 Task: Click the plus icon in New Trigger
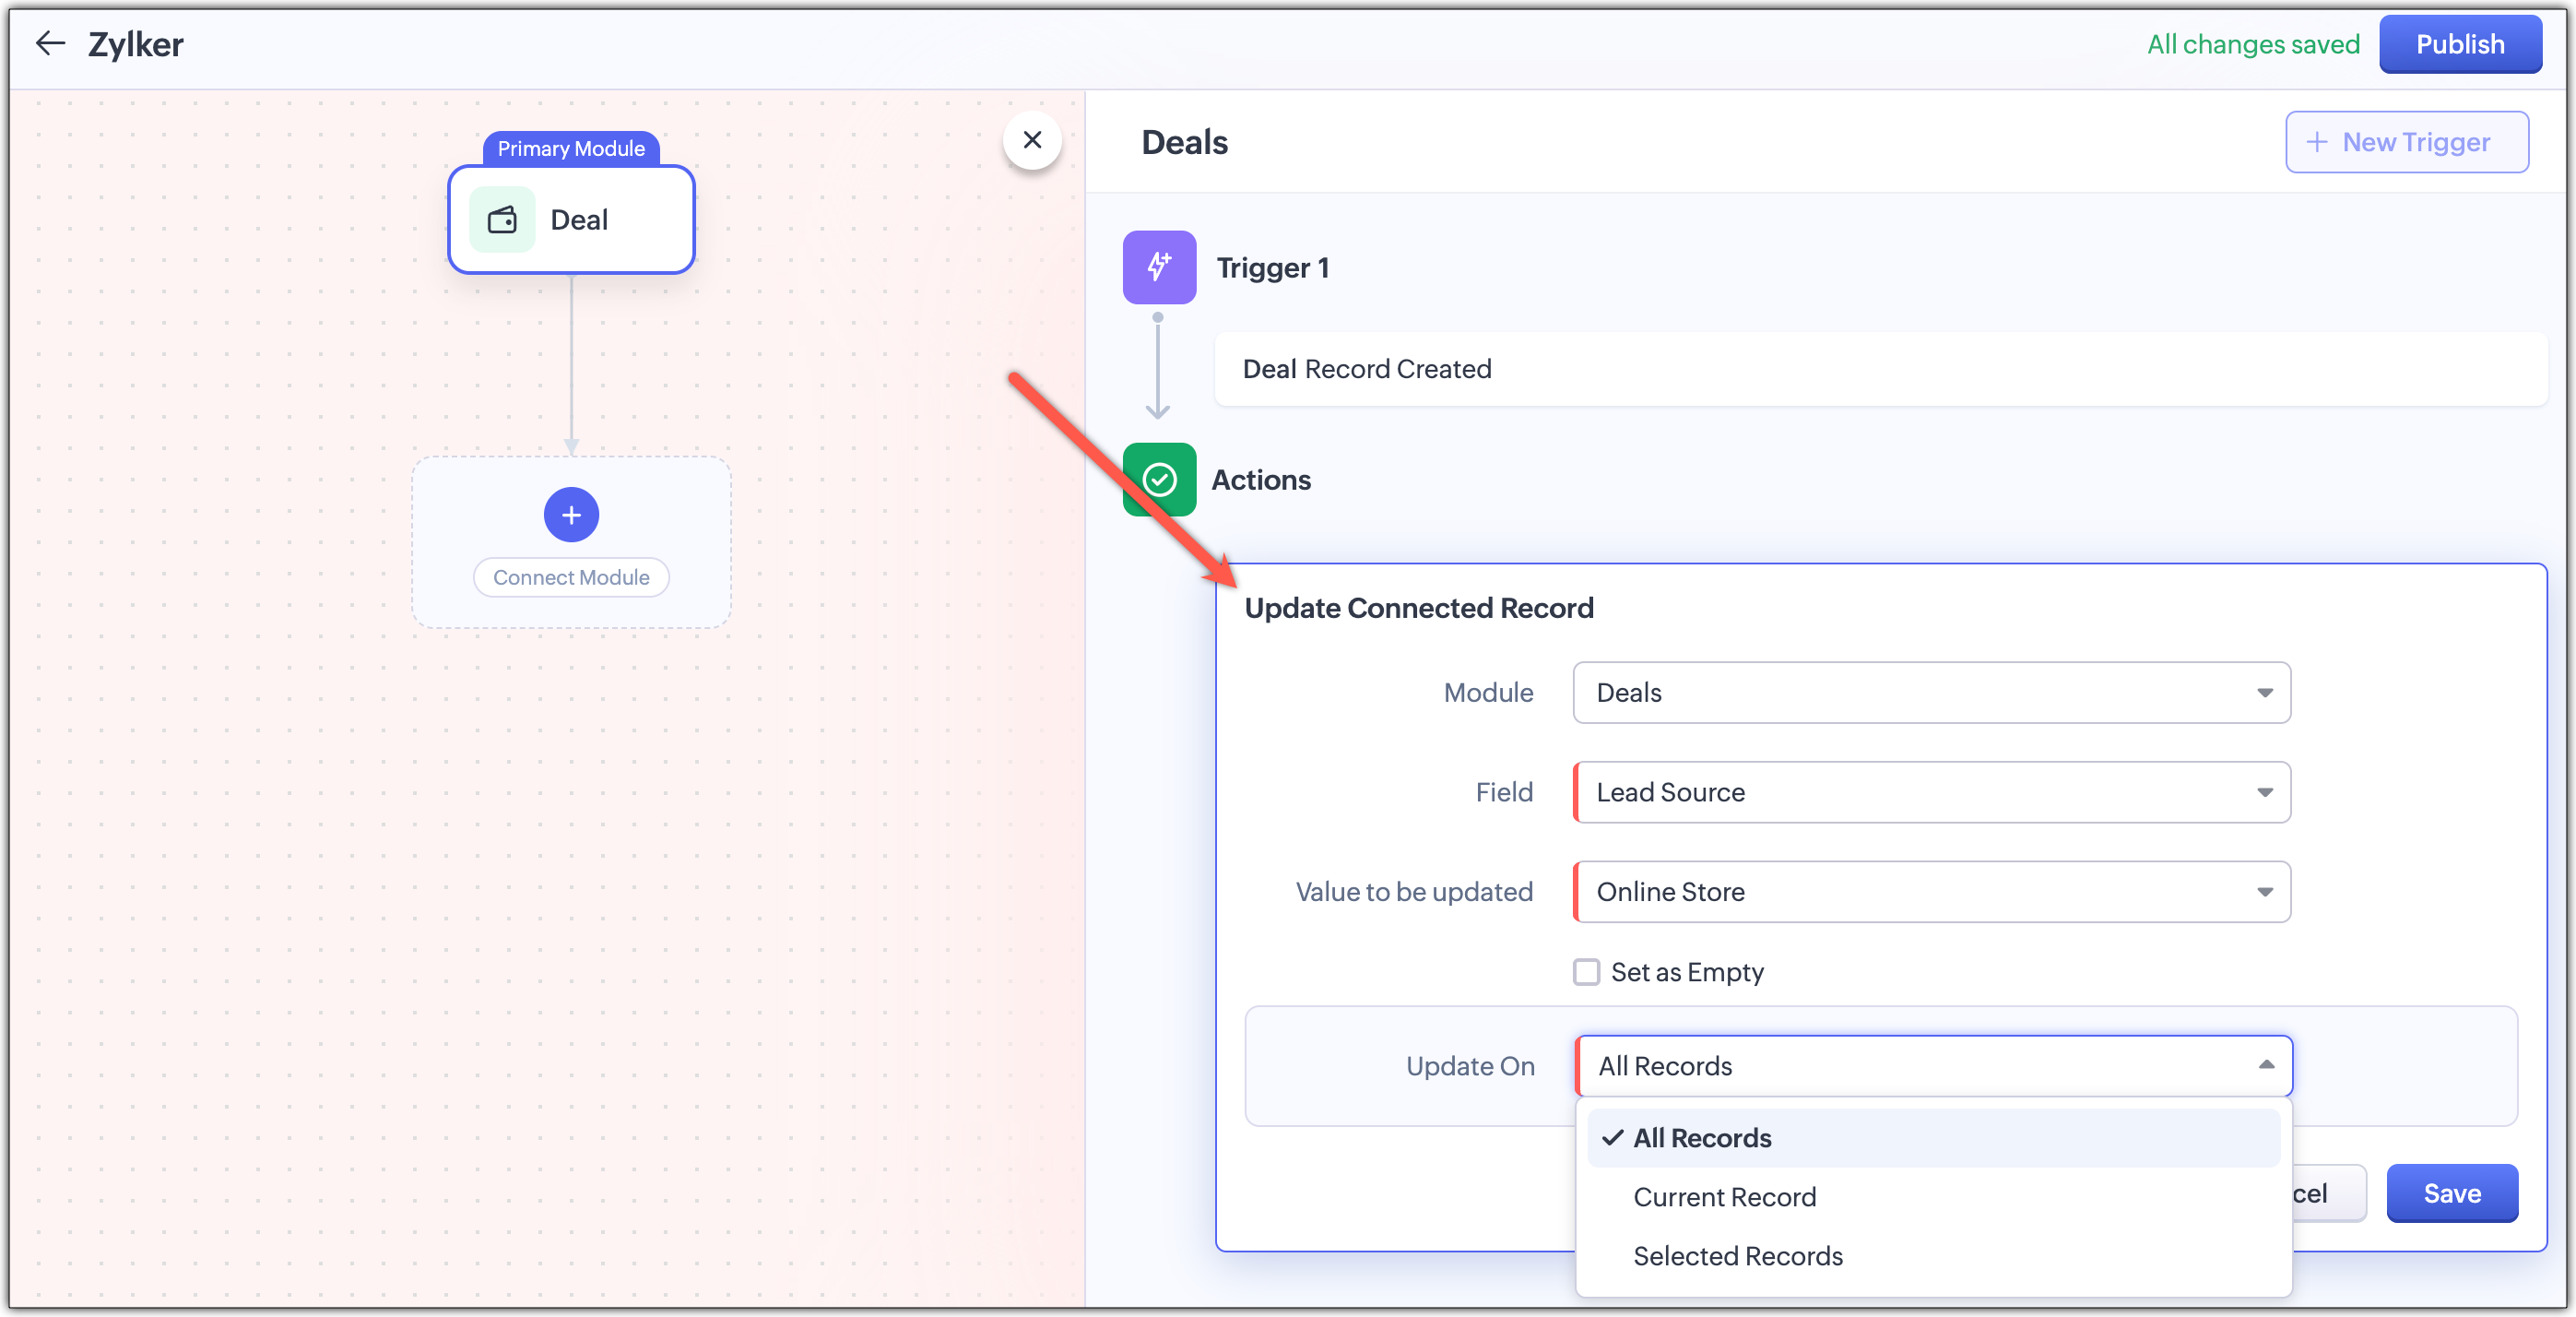coord(2316,142)
